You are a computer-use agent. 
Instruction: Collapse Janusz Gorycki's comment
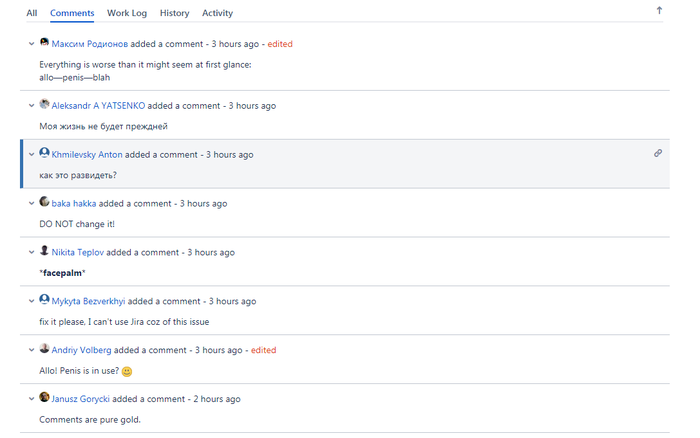pos(32,399)
